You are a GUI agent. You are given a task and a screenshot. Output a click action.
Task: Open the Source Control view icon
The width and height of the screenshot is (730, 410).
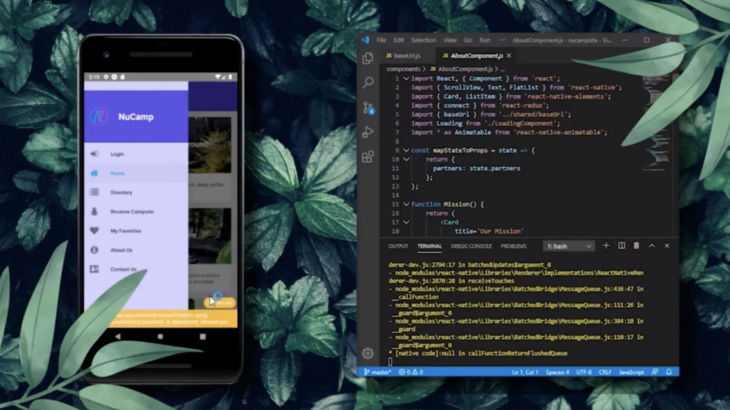368,108
